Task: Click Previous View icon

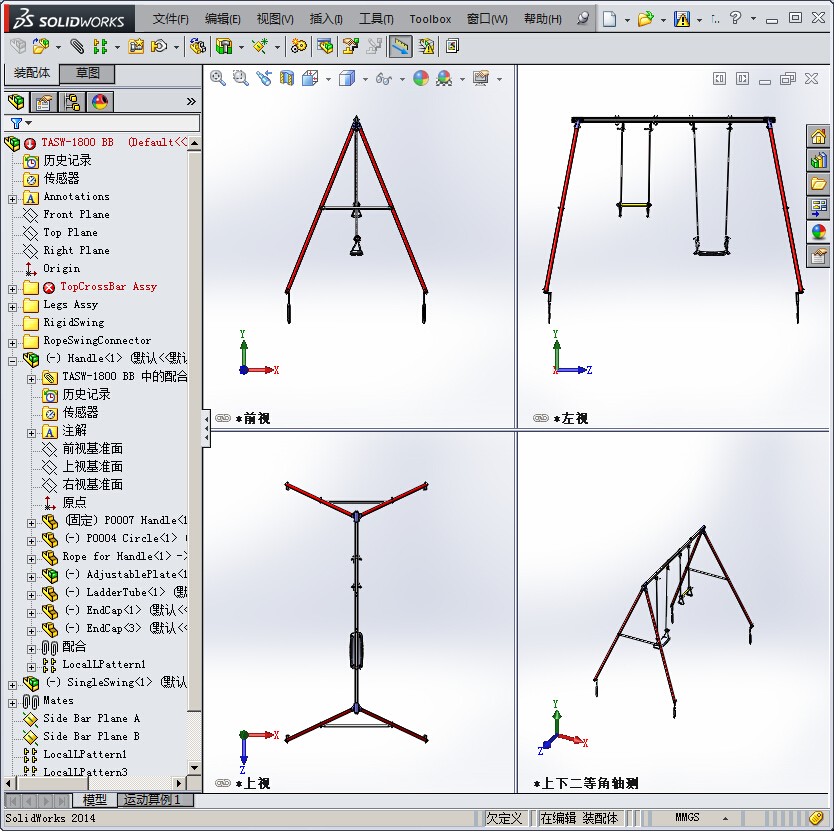Action: (x=264, y=78)
